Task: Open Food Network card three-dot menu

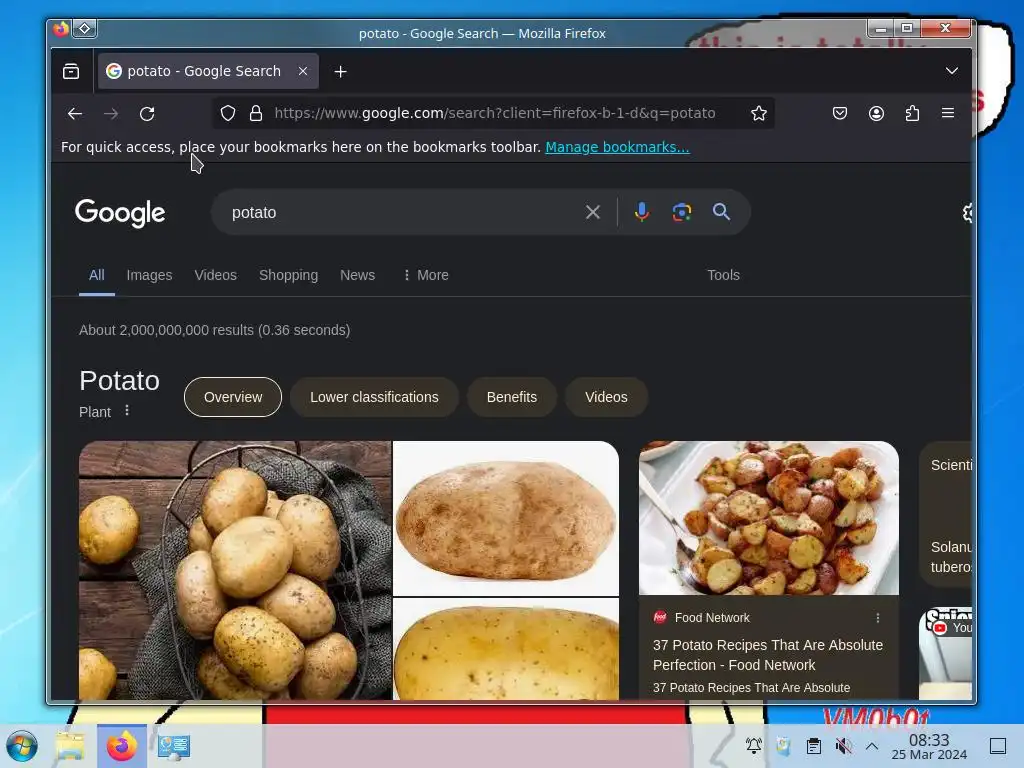Action: coord(878,618)
